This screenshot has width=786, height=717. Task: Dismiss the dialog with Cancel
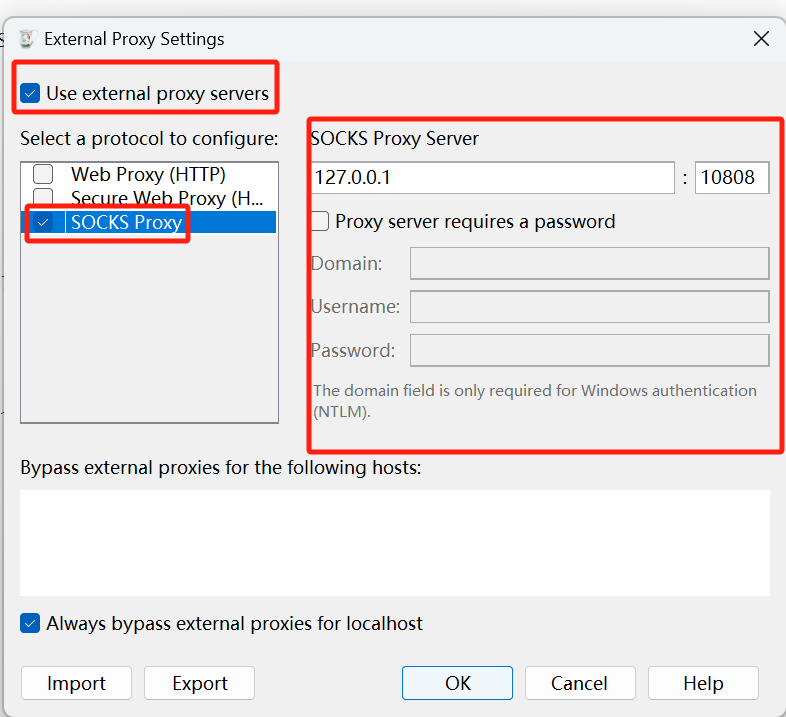point(579,683)
